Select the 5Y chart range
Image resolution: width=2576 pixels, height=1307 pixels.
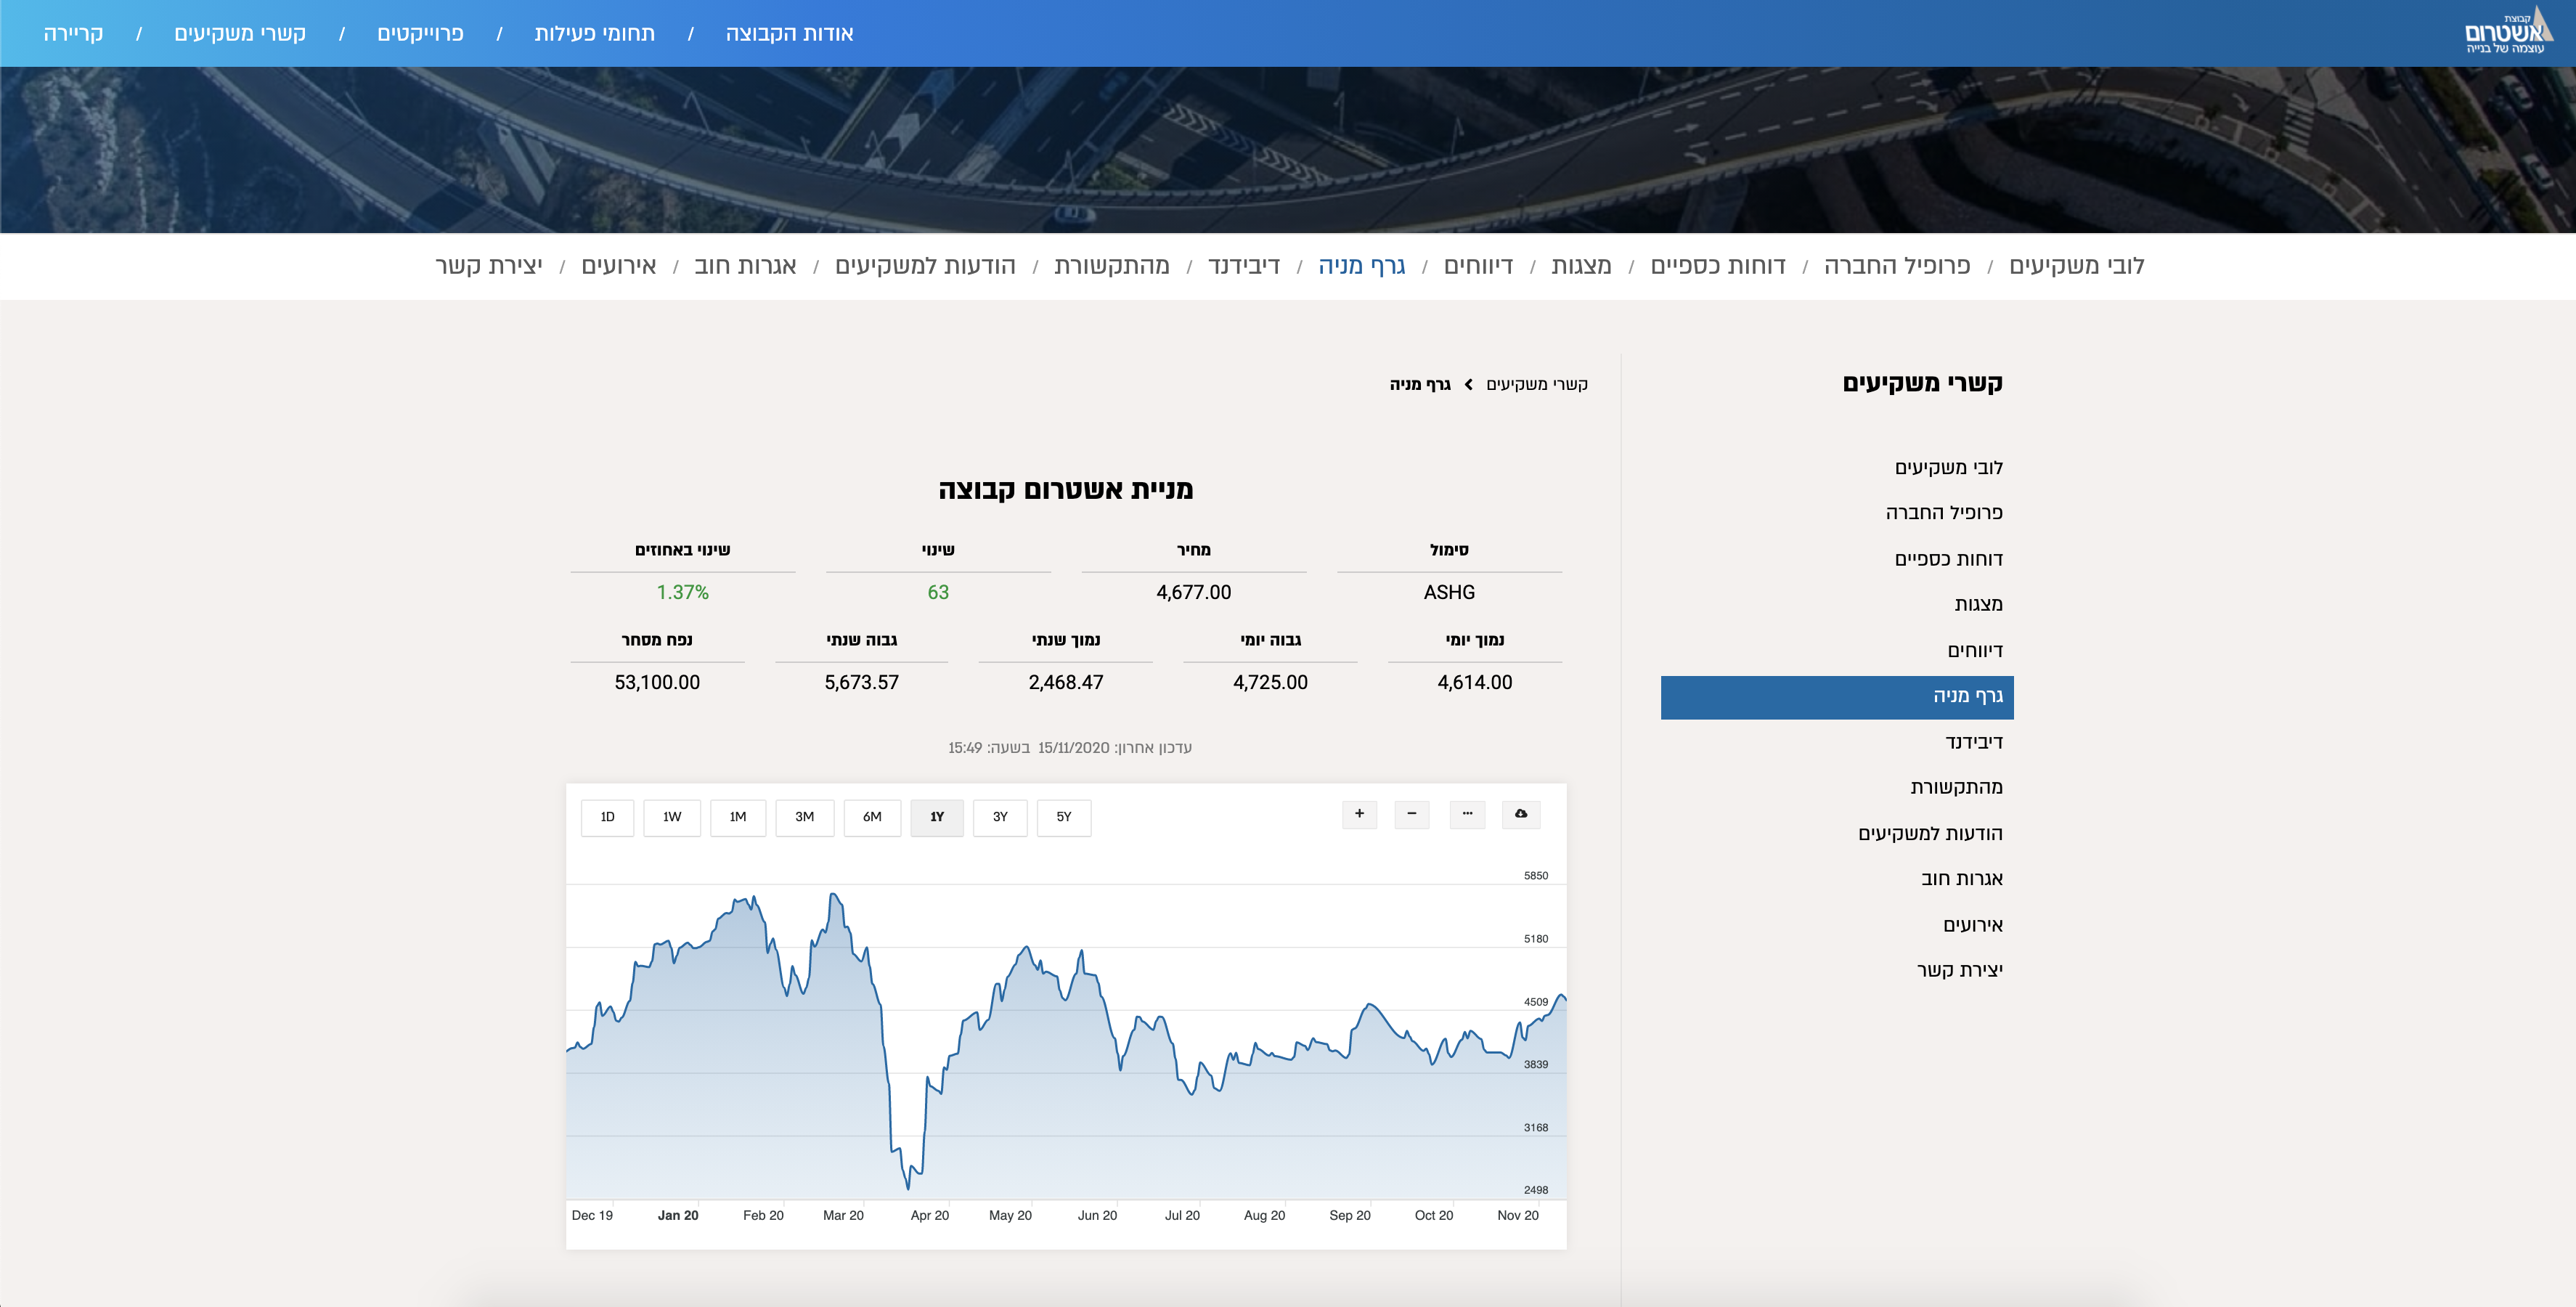pos(1064,818)
